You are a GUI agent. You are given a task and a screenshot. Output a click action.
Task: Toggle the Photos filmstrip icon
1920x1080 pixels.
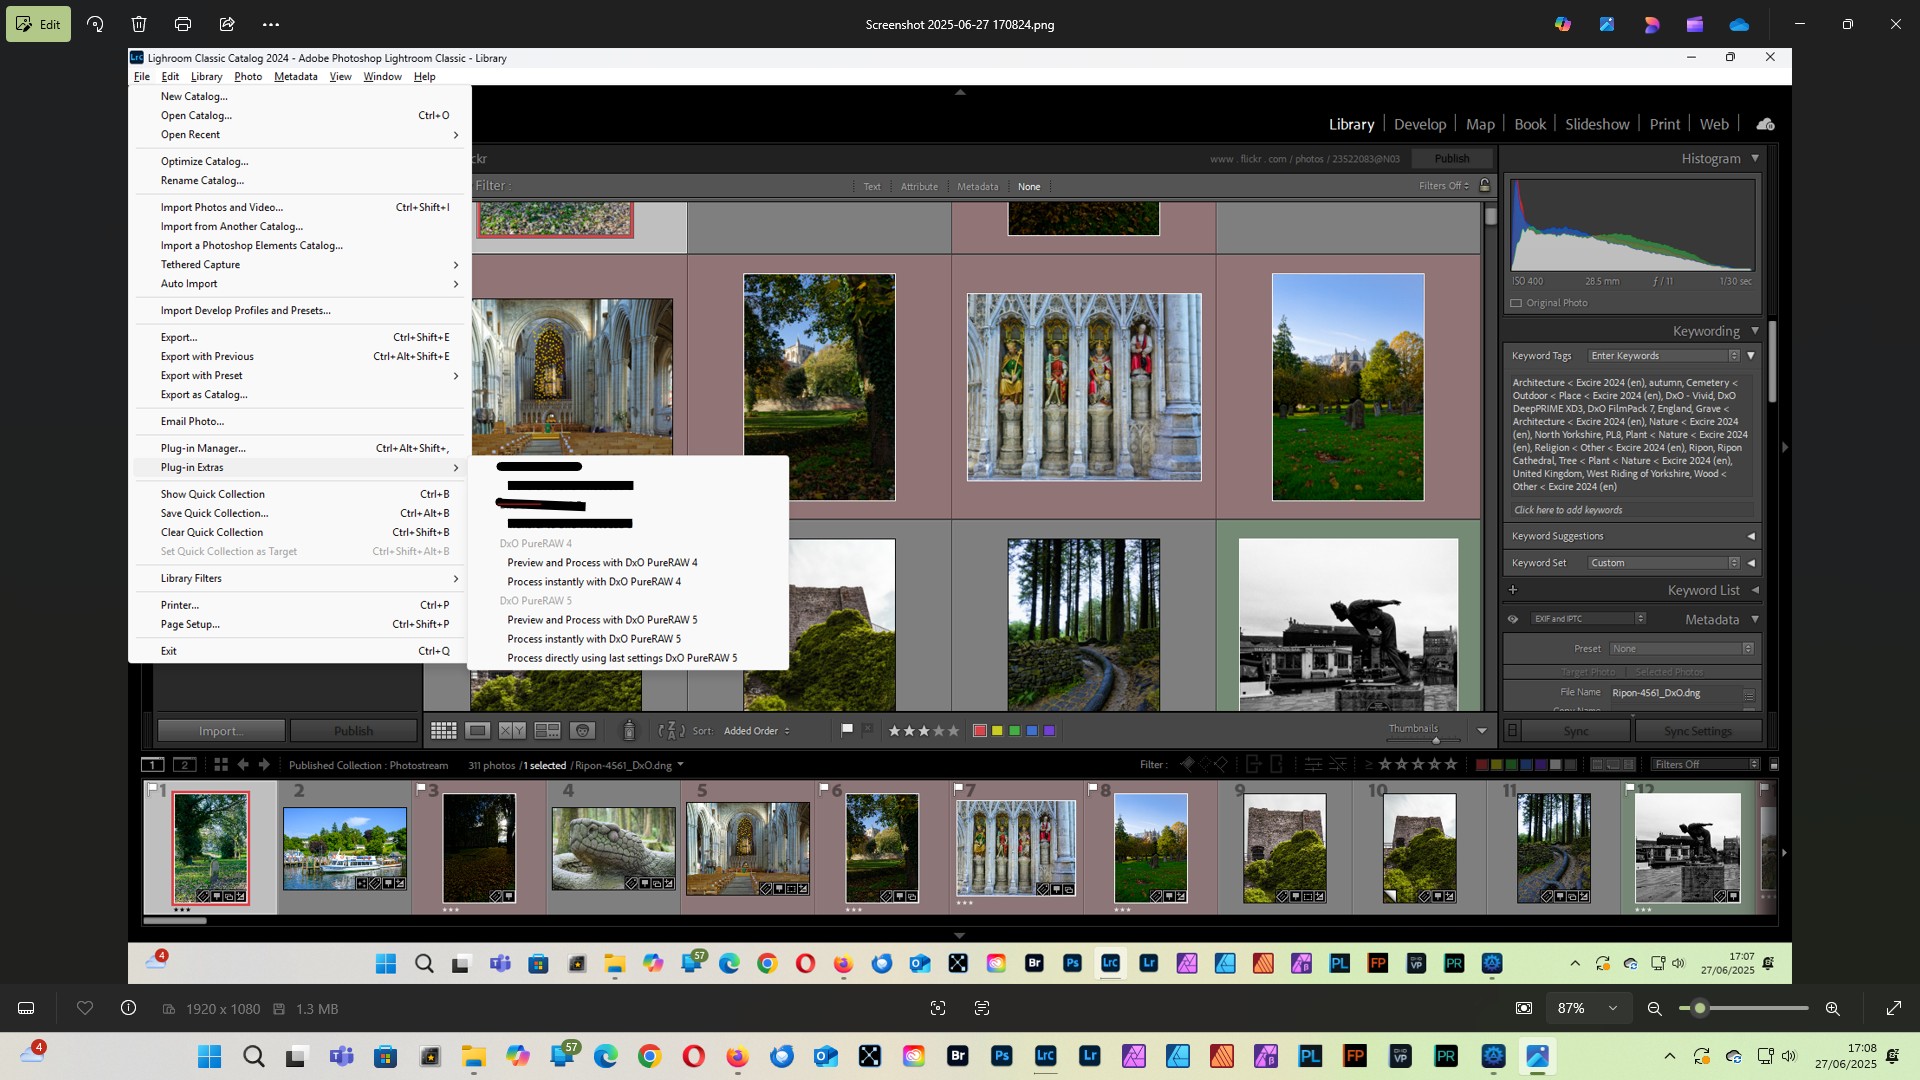coord(27,1008)
